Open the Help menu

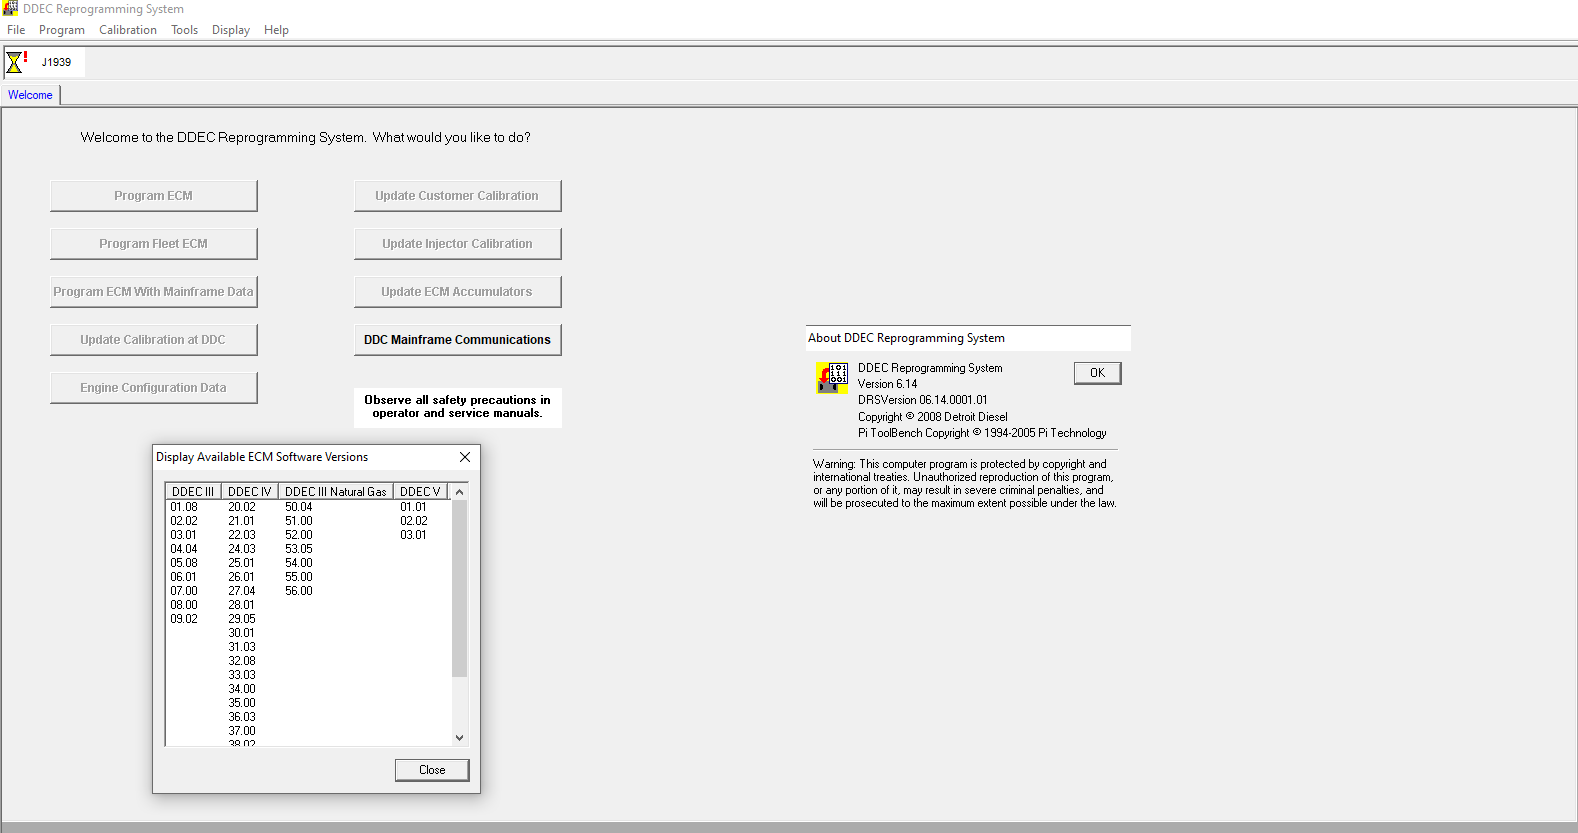[276, 30]
